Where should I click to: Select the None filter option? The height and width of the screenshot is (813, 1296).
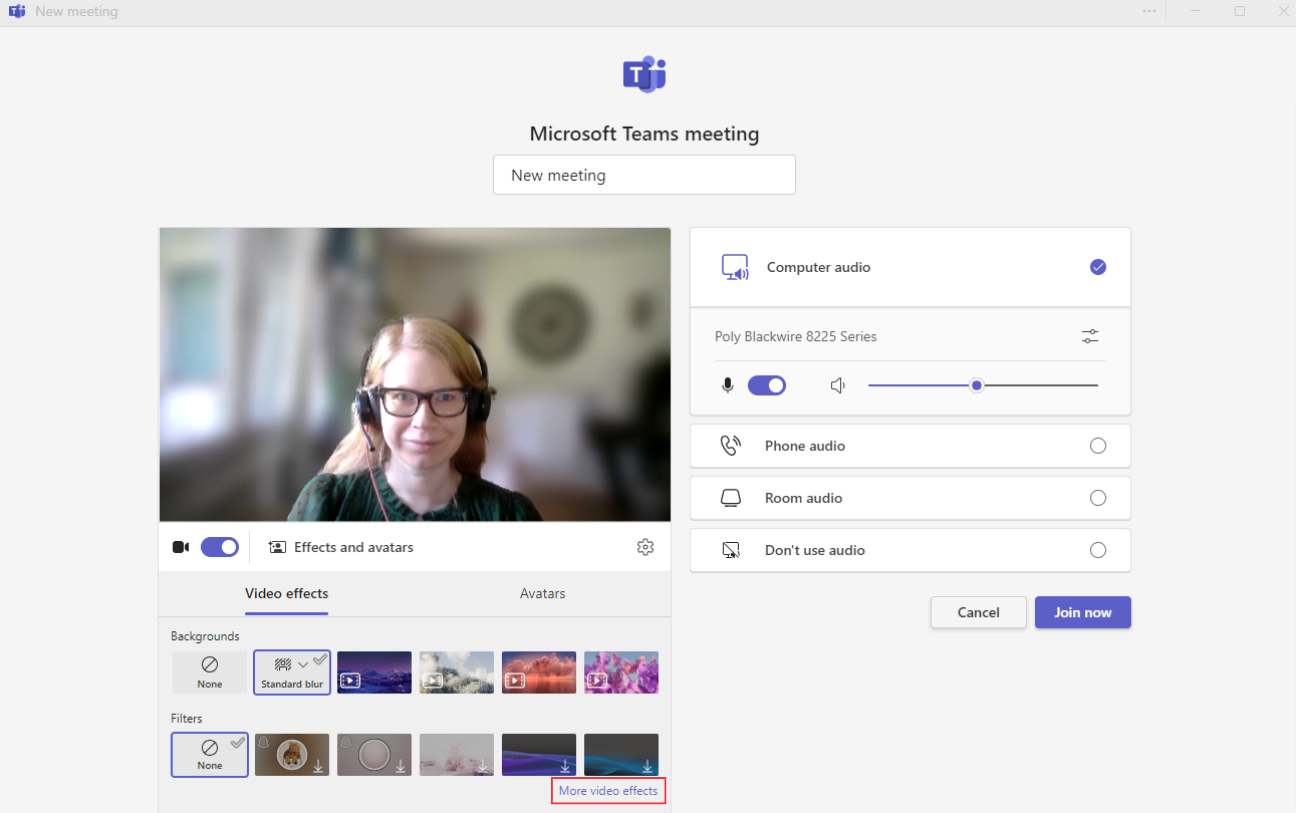click(210, 754)
